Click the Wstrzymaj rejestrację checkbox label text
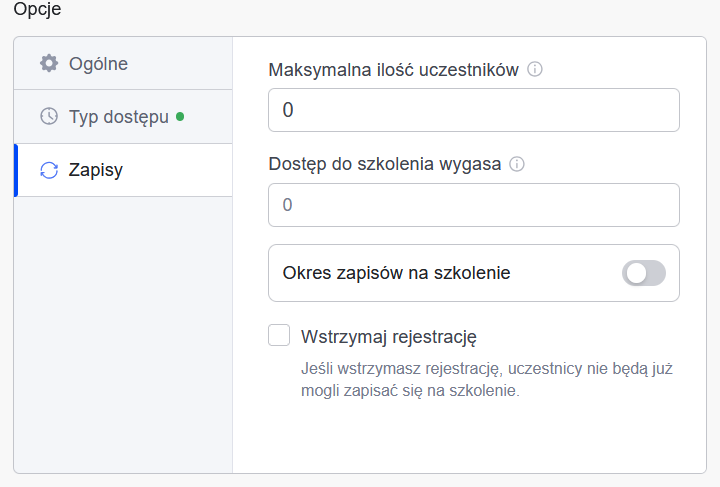720x487 pixels. coord(389,336)
